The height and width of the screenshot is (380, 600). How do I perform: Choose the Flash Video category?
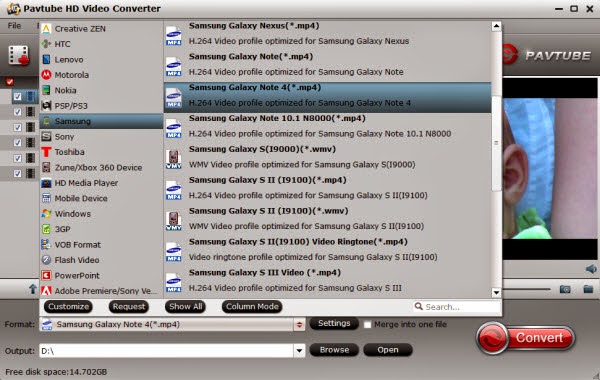coord(101,260)
